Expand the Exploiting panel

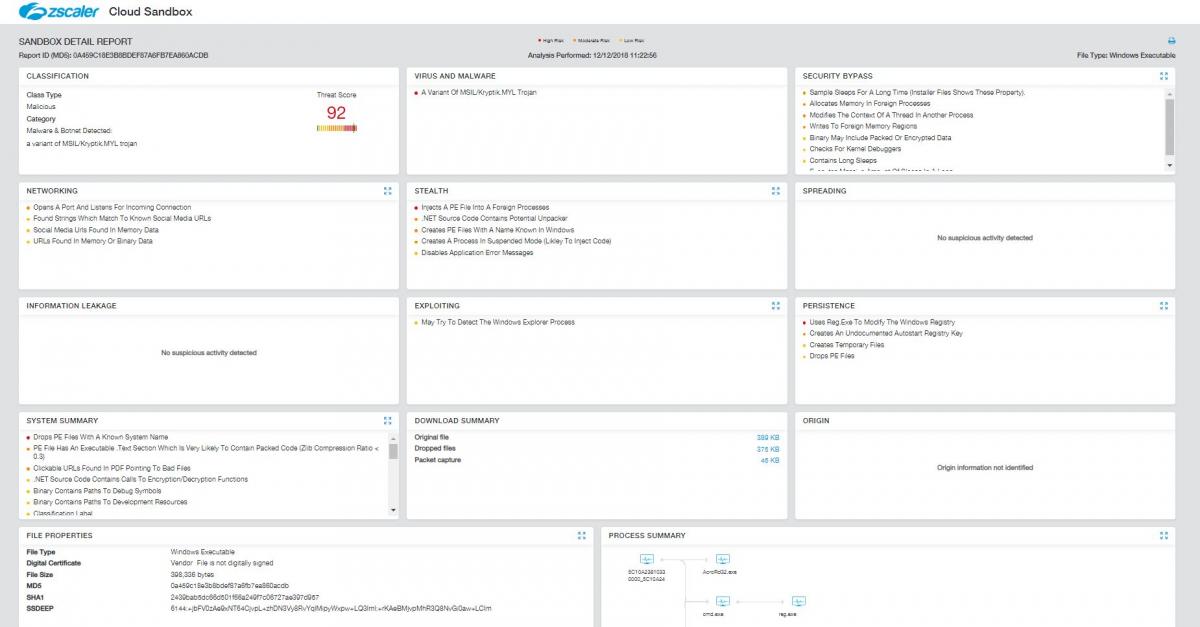pos(775,306)
